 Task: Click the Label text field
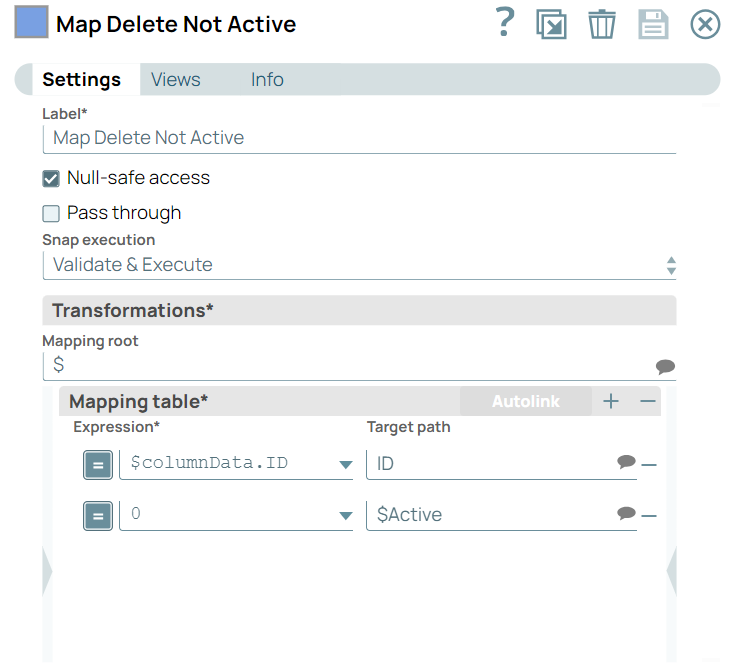360,138
